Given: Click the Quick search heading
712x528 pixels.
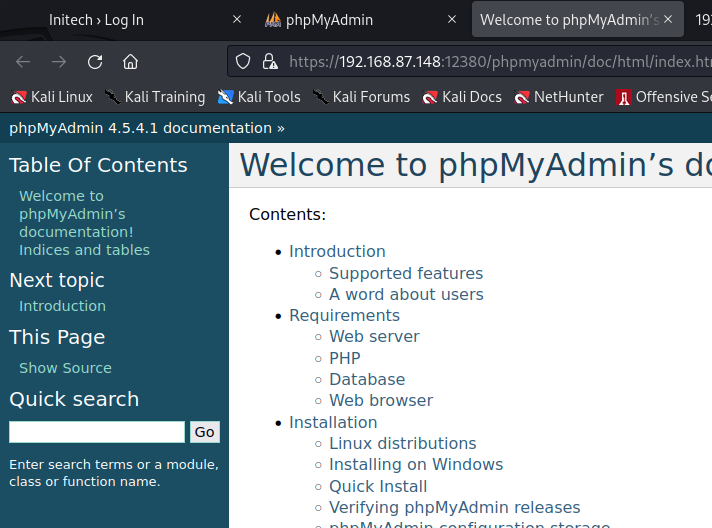Looking at the screenshot, I should pos(74,400).
